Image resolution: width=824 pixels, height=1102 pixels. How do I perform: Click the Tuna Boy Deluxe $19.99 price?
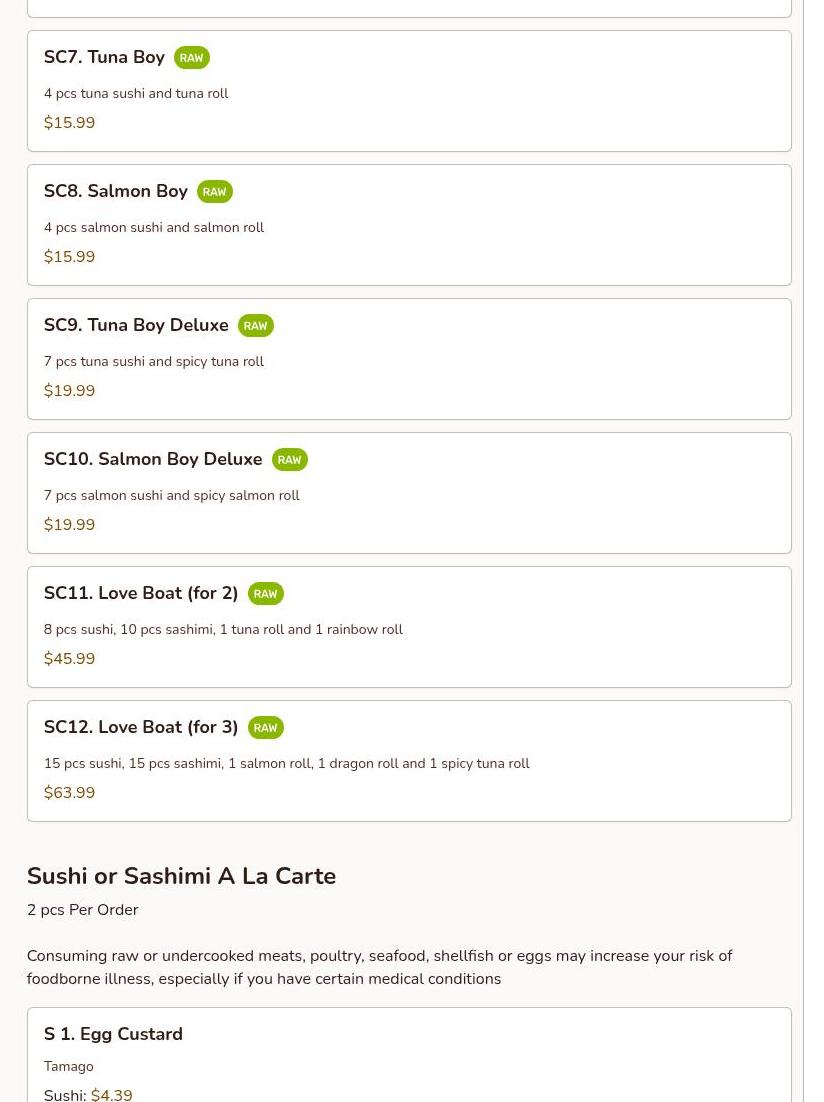[x=69, y=391]
